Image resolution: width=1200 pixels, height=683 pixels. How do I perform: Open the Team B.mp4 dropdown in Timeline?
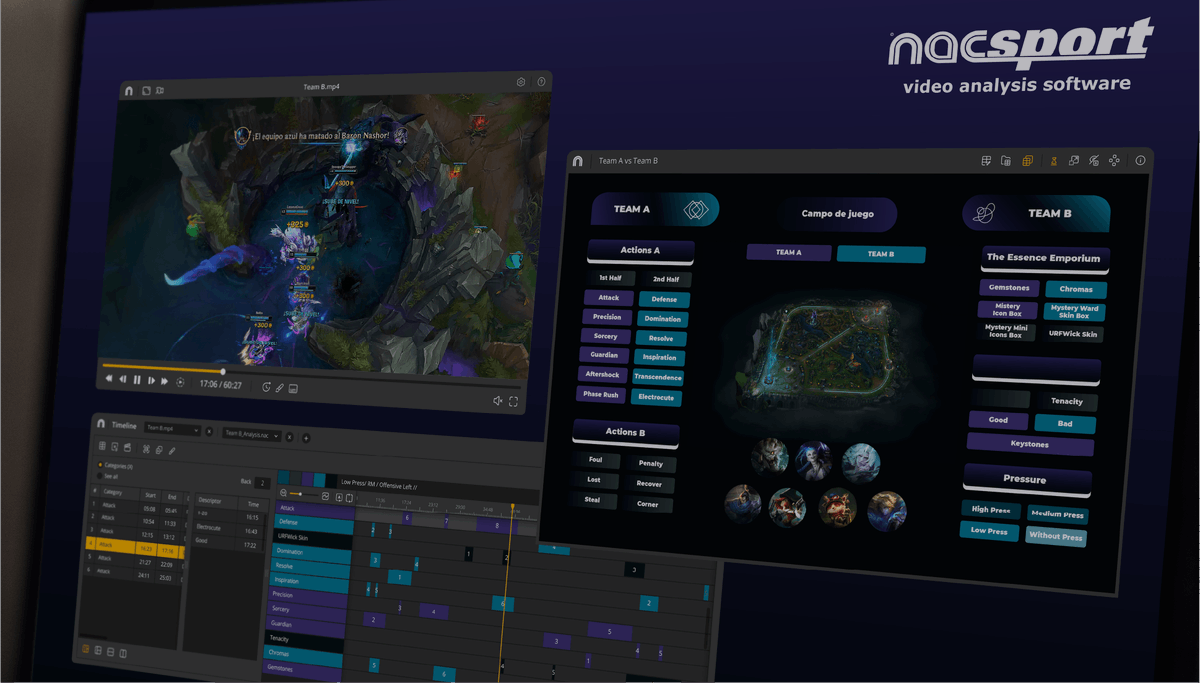[172, 429]
